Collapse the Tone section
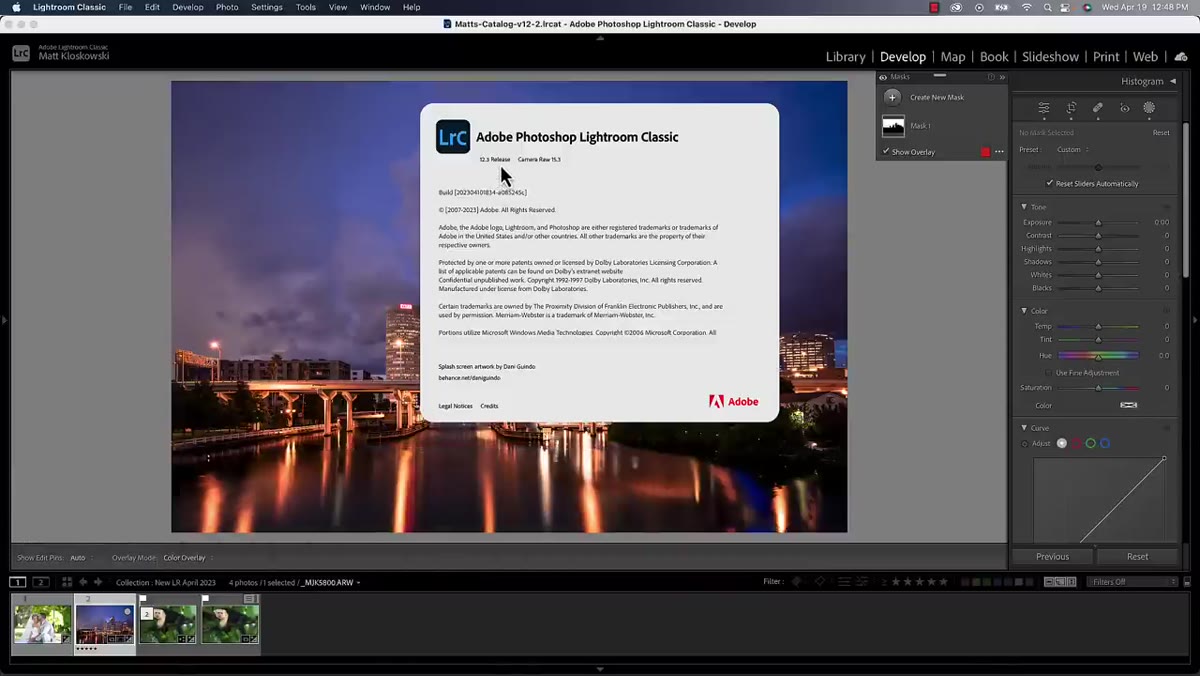 pyautogui.click(x=1024, y=207)
